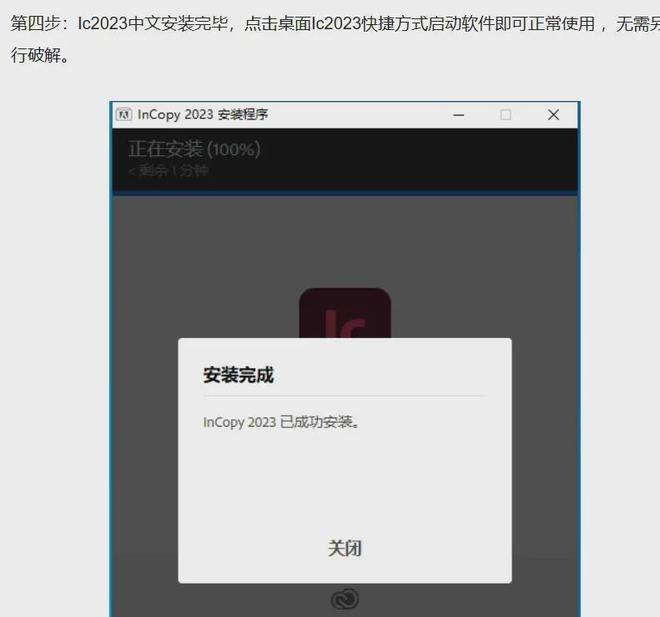Click the 关闭 button in the dialog
The height and width of the screenshot is (617, 660).
pos(345,548)
